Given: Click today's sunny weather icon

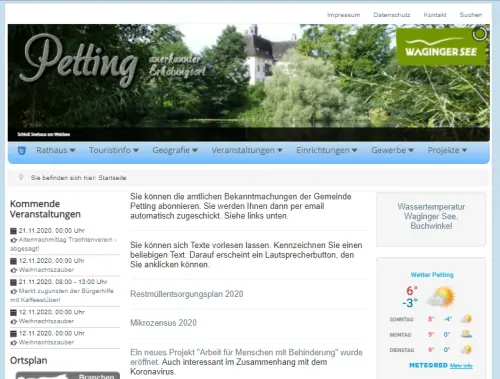Looking at the screenshot, I should pyautogui.click(x=441, y=297).
